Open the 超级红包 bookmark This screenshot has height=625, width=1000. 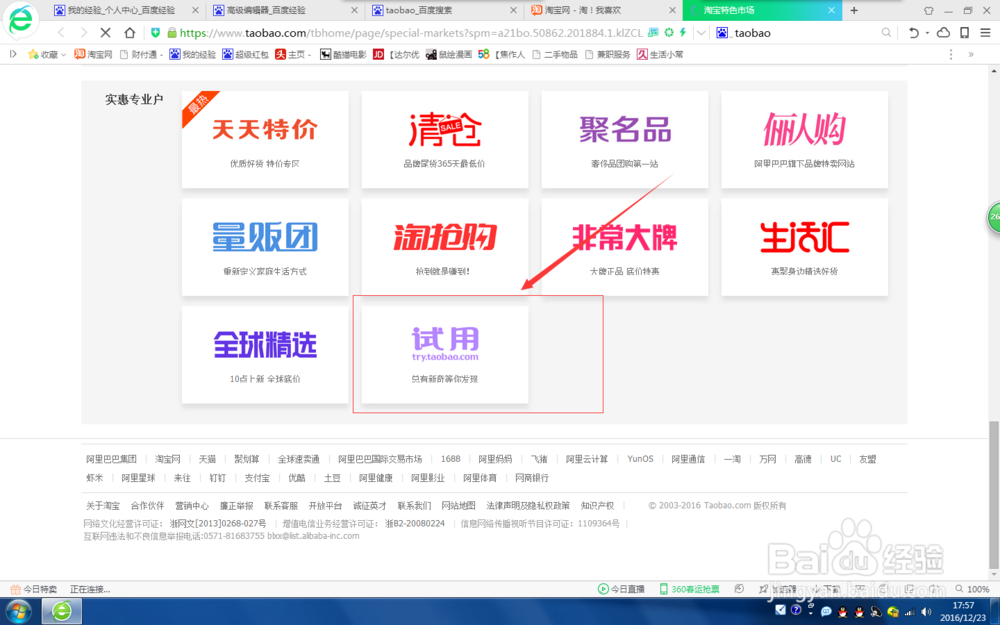pos(246,55)
